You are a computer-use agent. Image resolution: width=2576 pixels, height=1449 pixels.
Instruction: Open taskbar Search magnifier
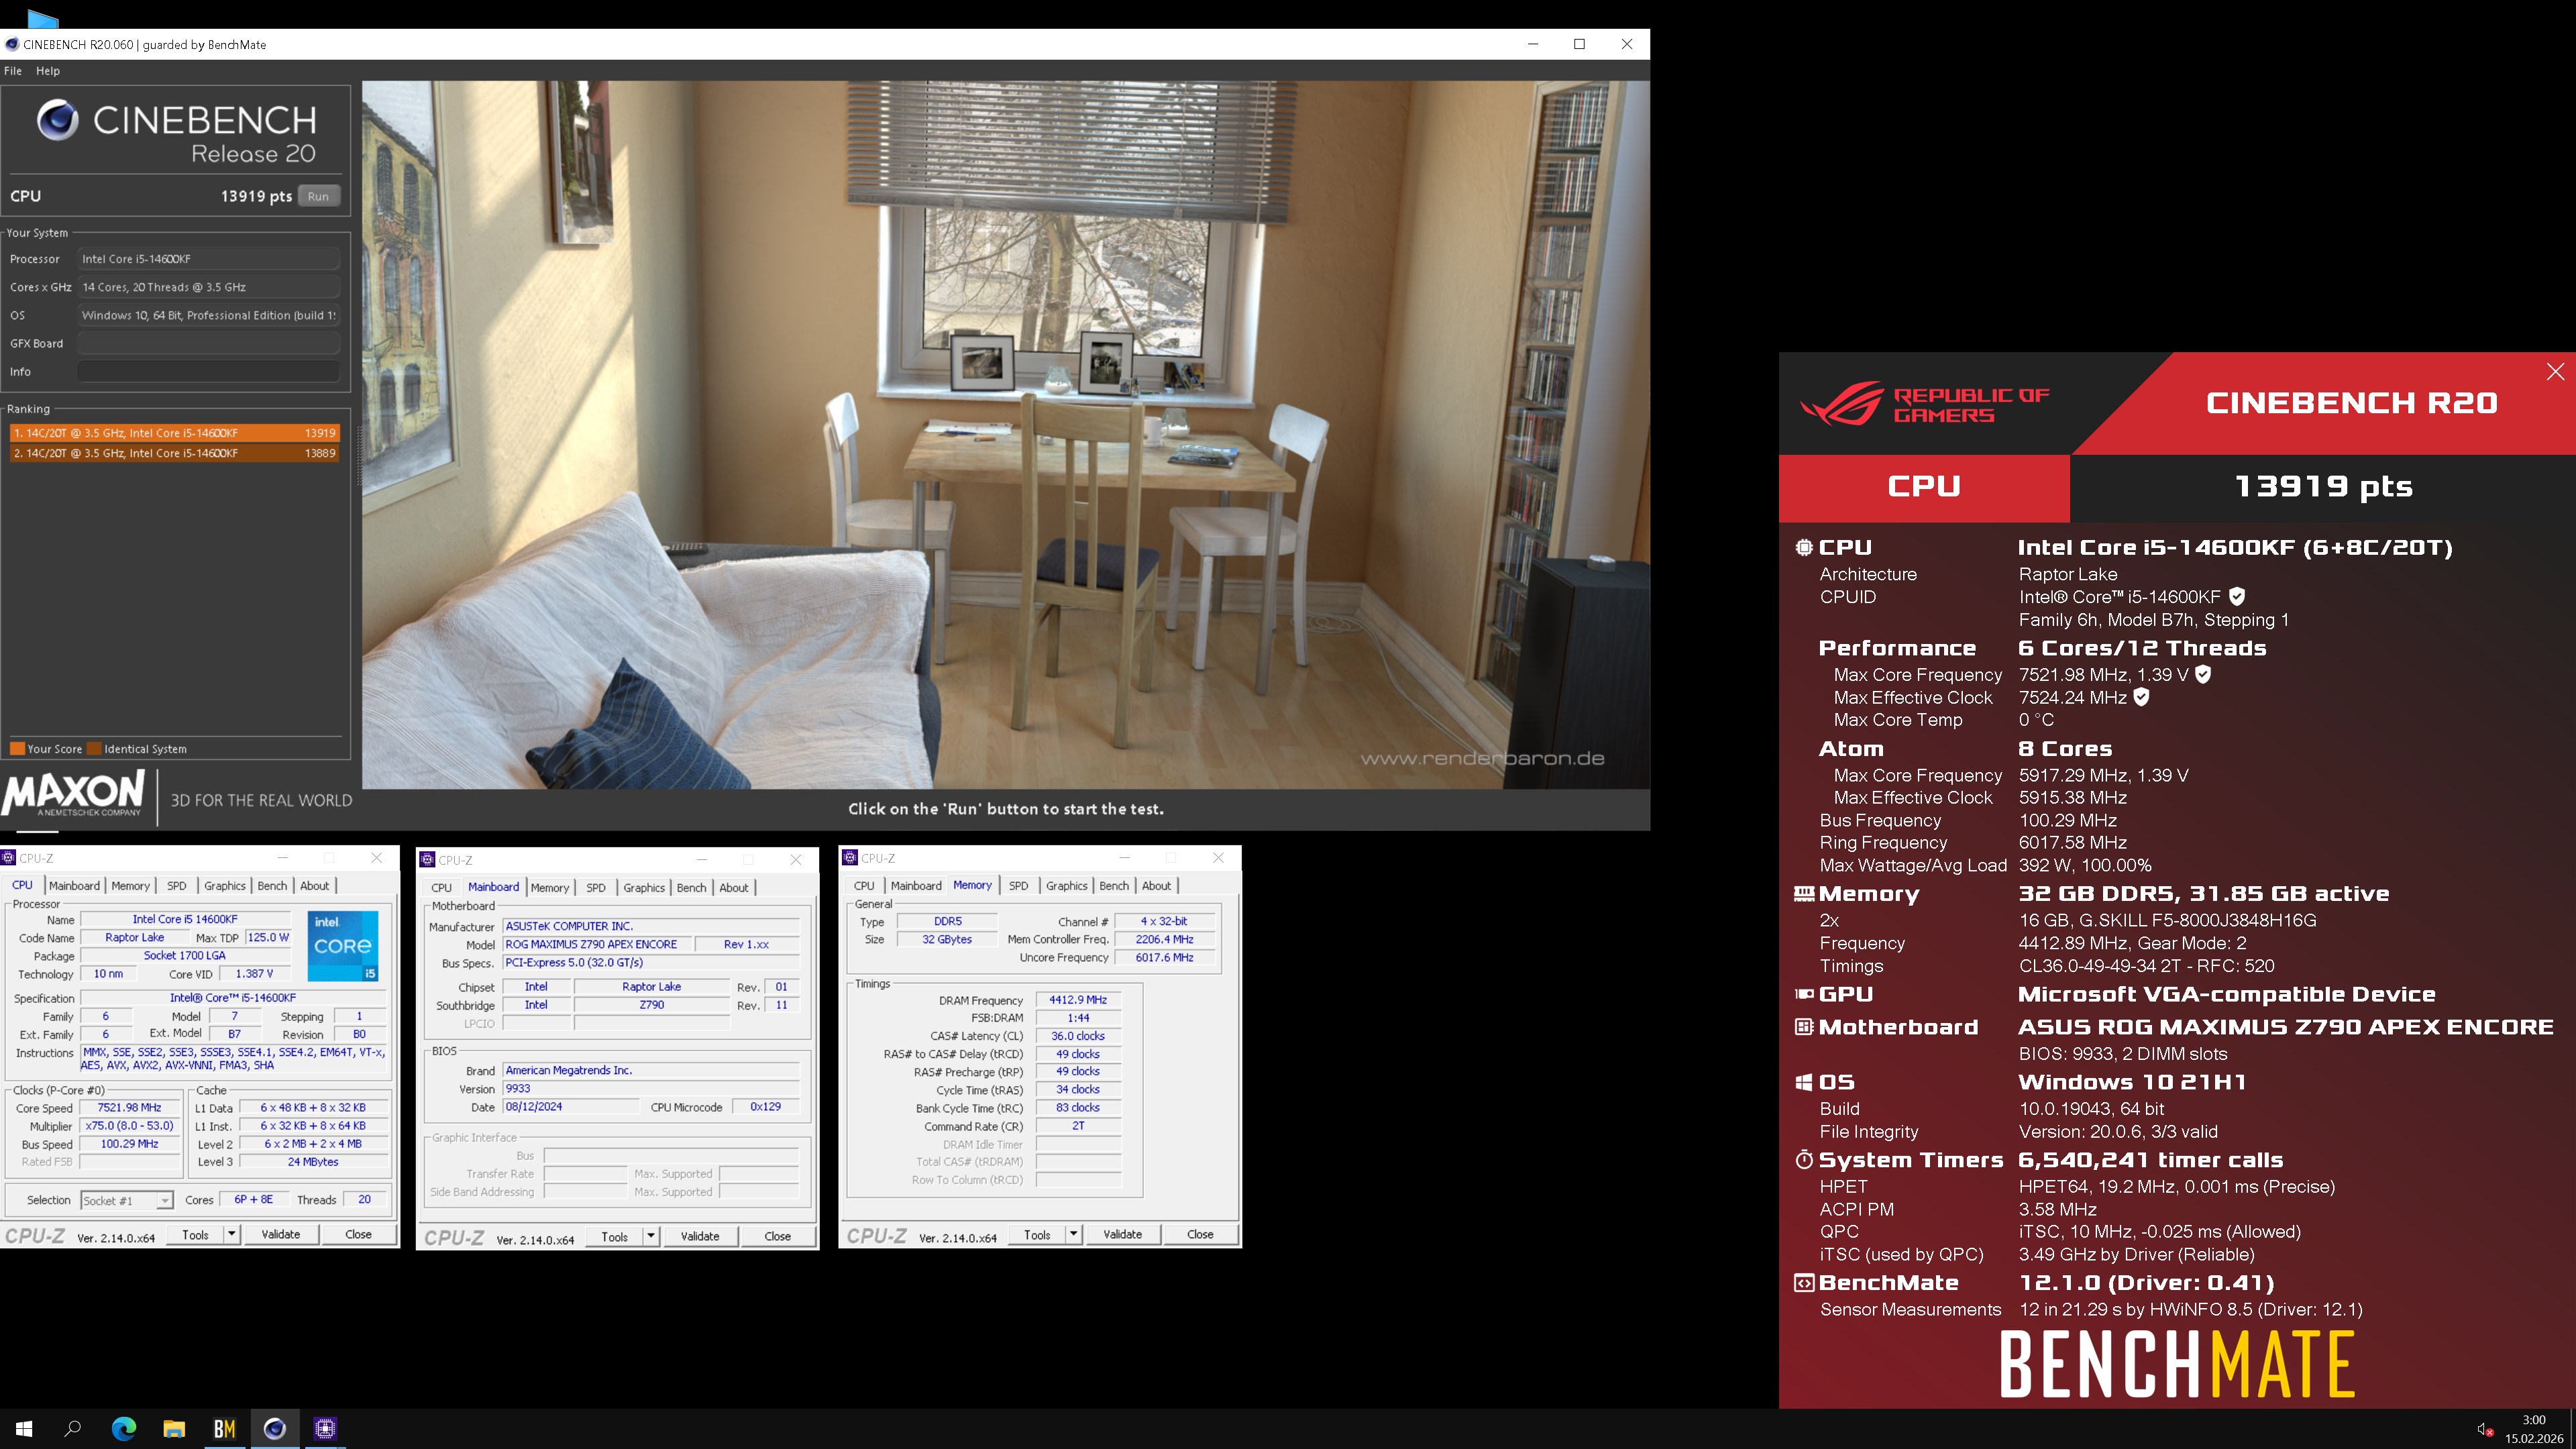(73, 1428)
